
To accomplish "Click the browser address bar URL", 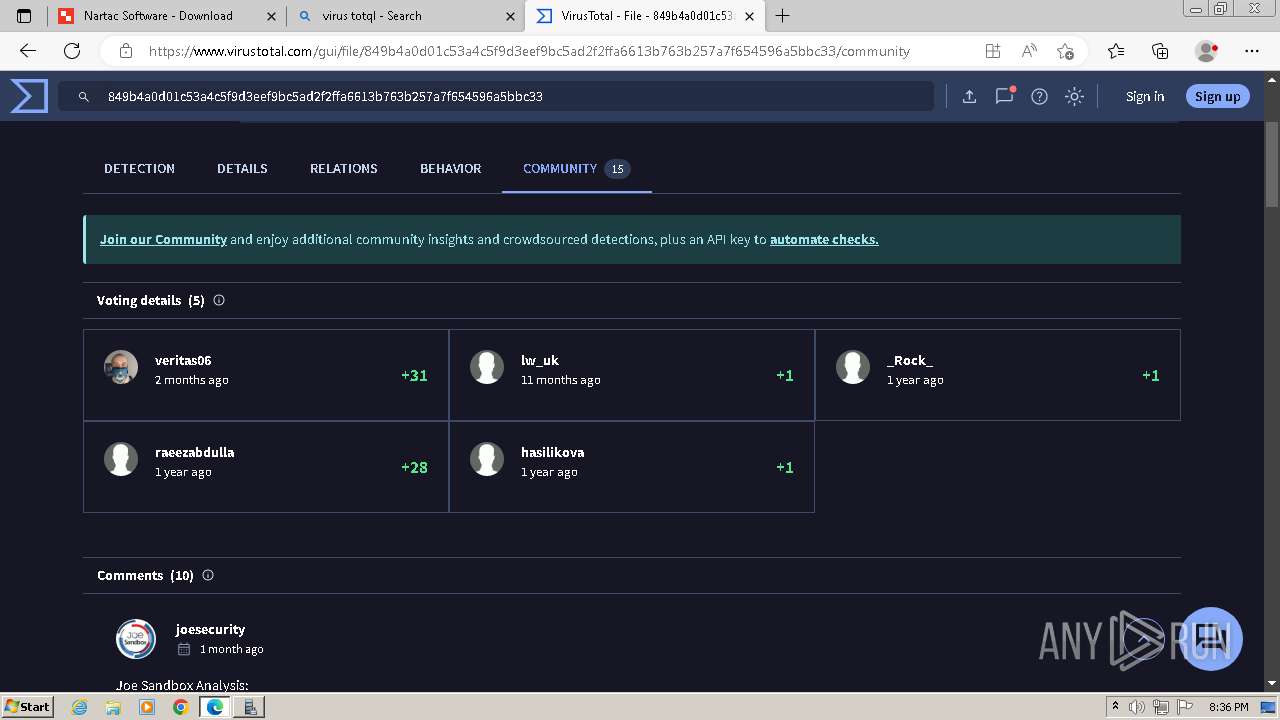I will [x=529, y=51].
